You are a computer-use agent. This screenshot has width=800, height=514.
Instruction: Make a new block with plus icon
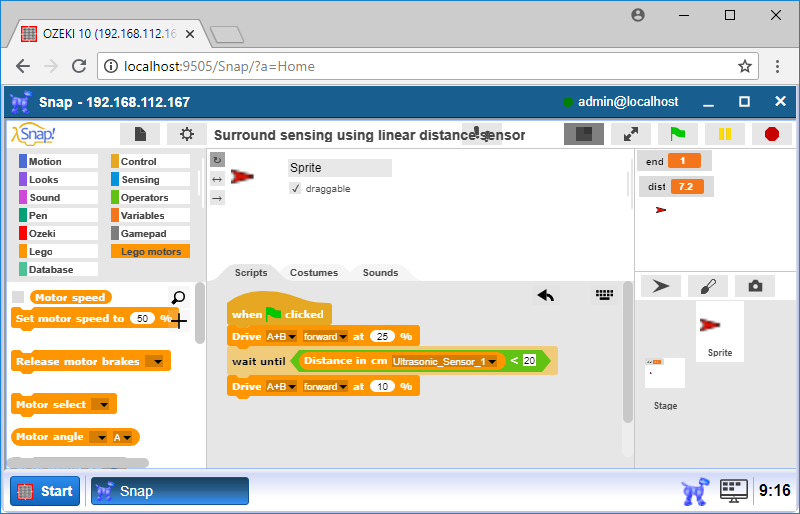point(179,321)
